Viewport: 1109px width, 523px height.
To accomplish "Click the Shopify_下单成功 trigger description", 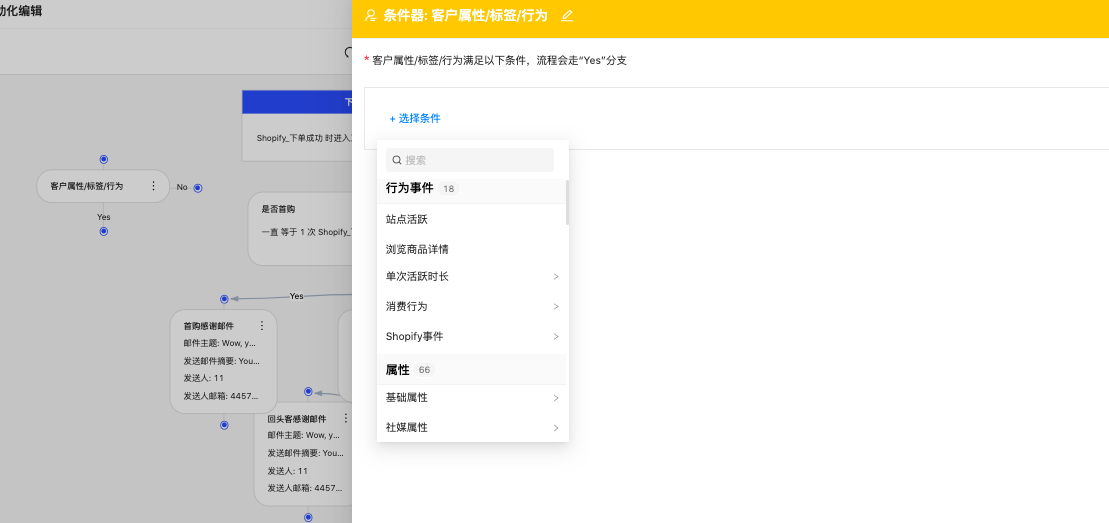I will point(304,138).
